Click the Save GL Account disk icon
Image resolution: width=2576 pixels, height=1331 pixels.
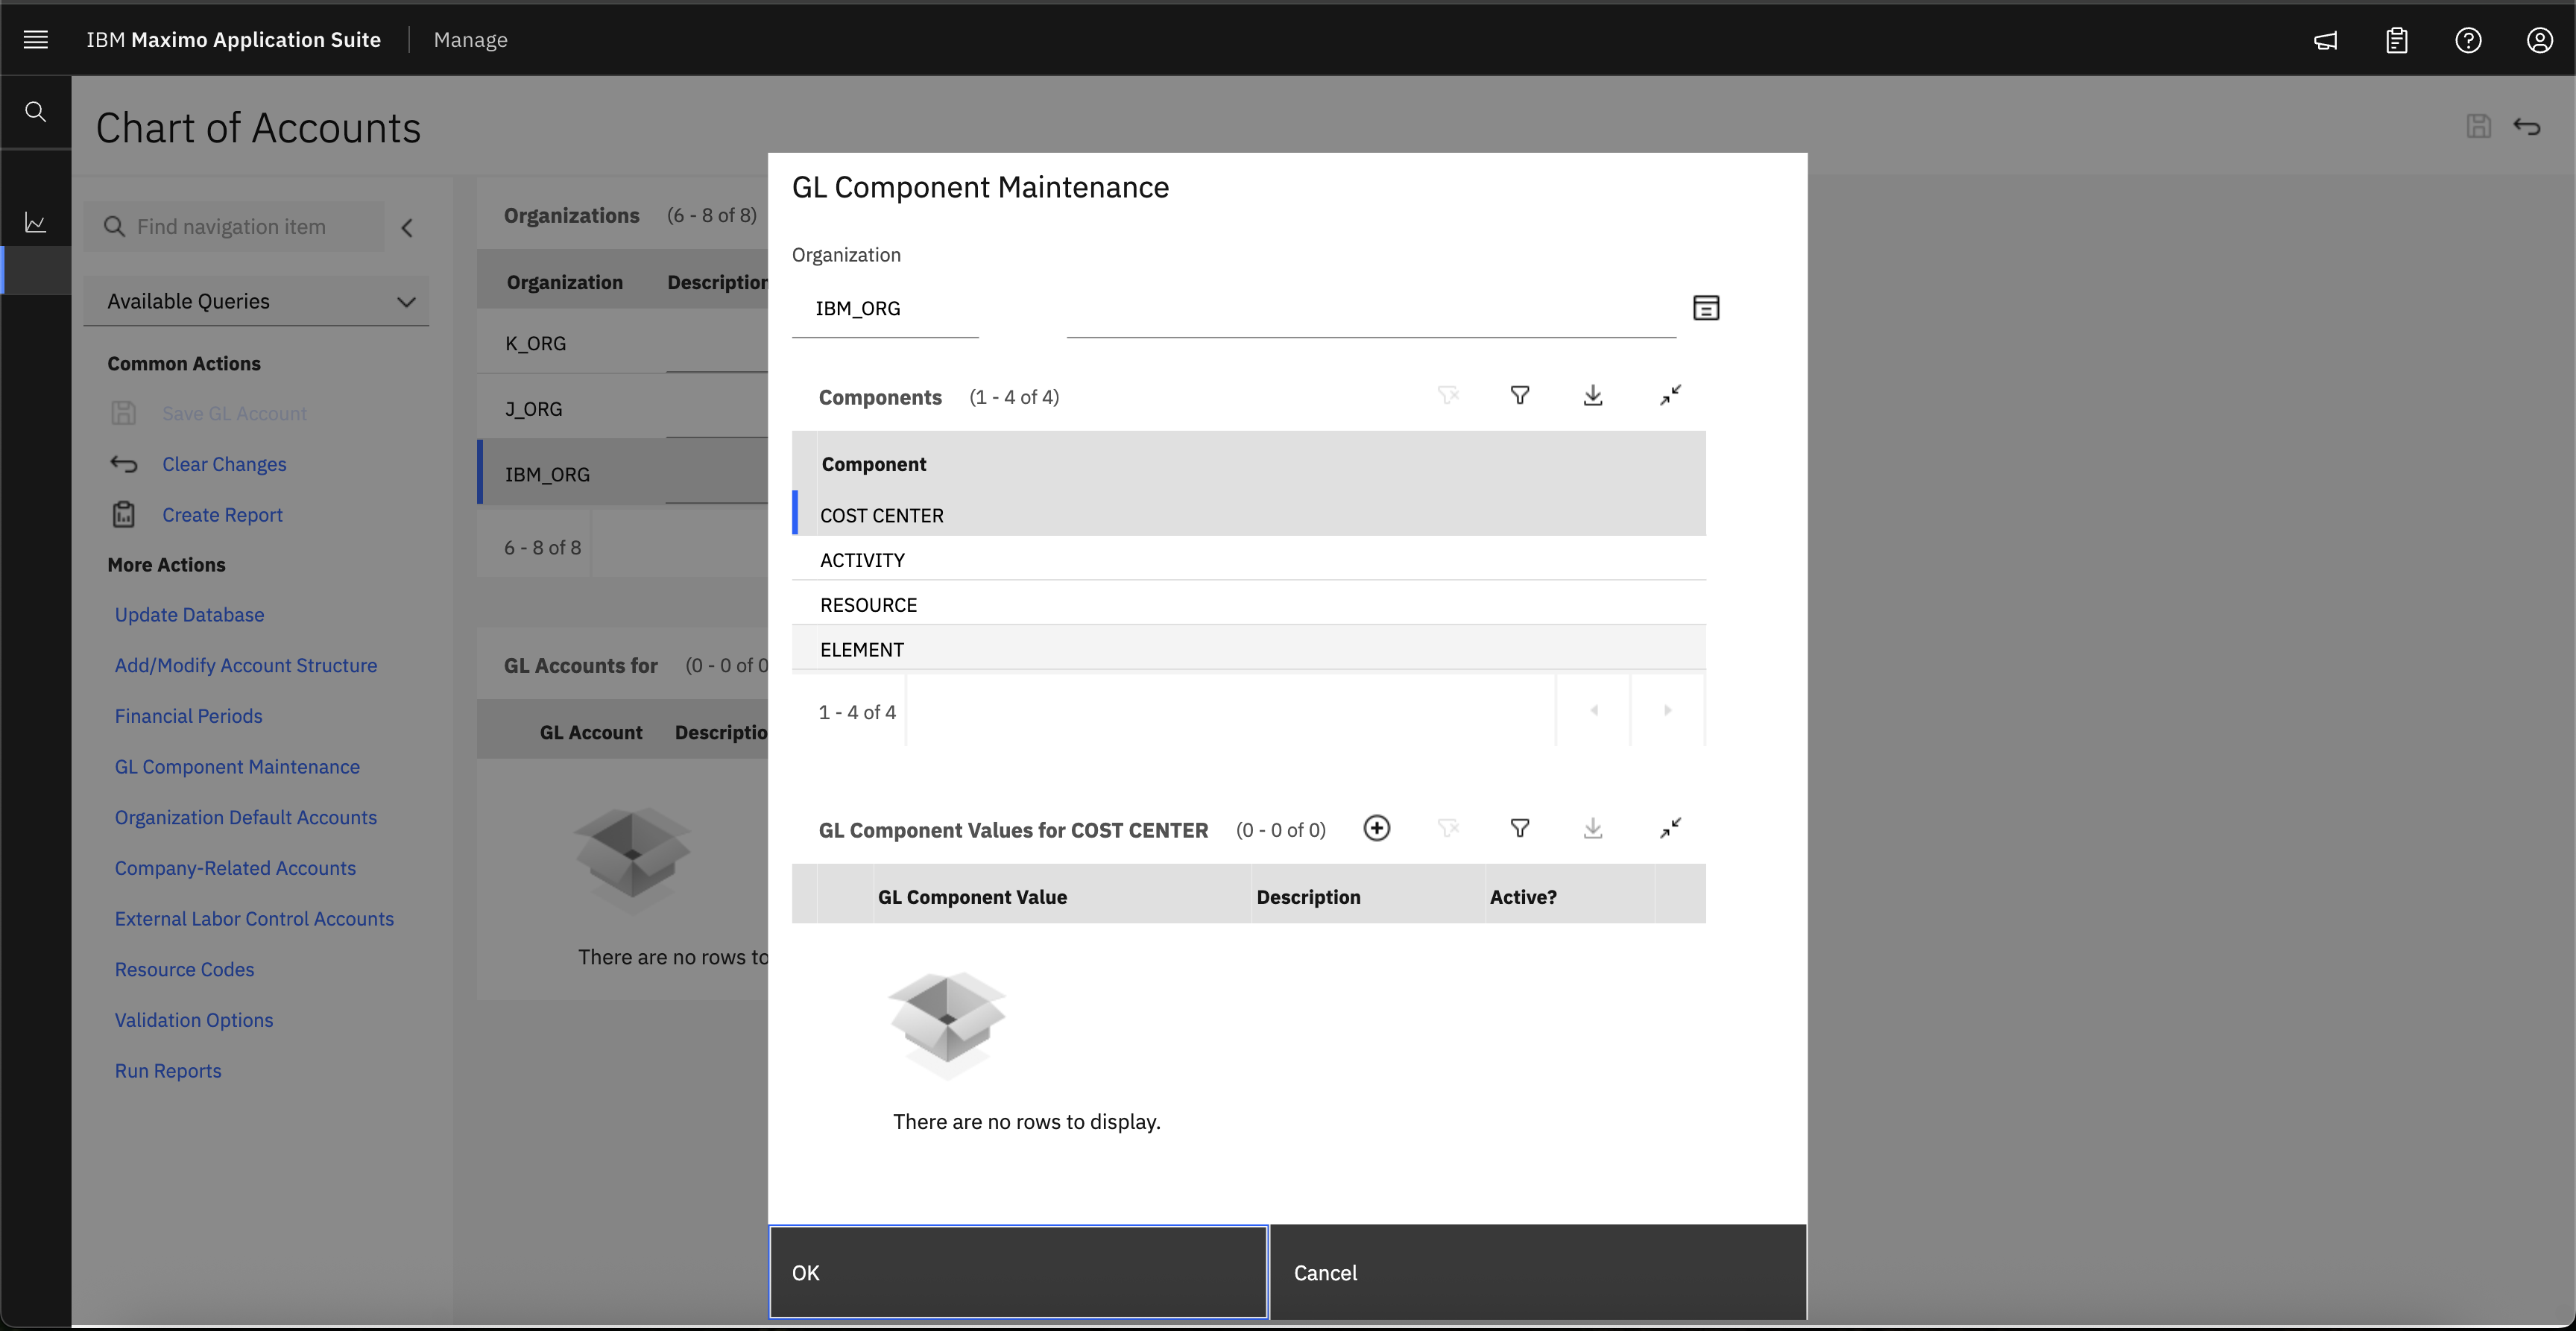(123, 412)
